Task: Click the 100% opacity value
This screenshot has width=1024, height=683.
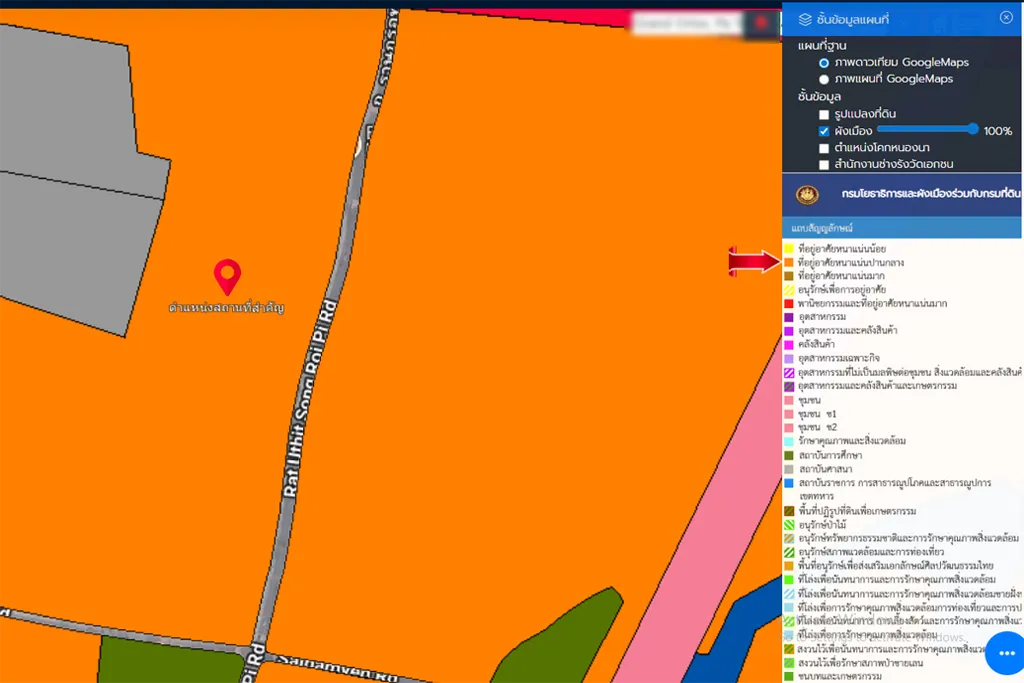Action: [x=998, y=131]
